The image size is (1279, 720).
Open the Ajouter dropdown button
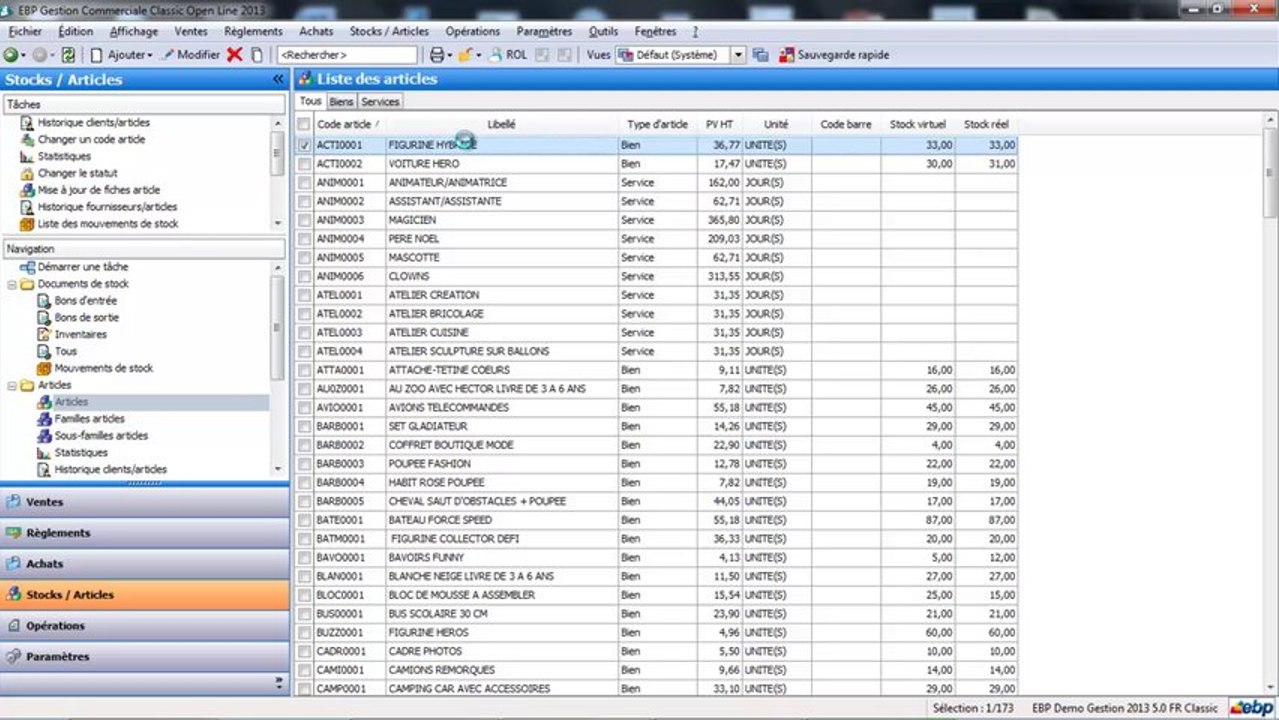(123, 55)
